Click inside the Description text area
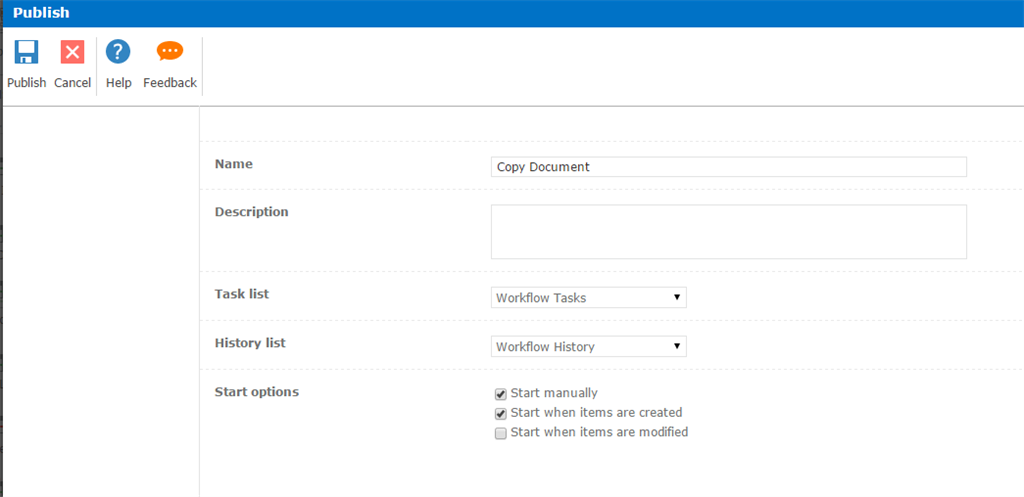Screen dimensions: 1024x497 [728, 232]
